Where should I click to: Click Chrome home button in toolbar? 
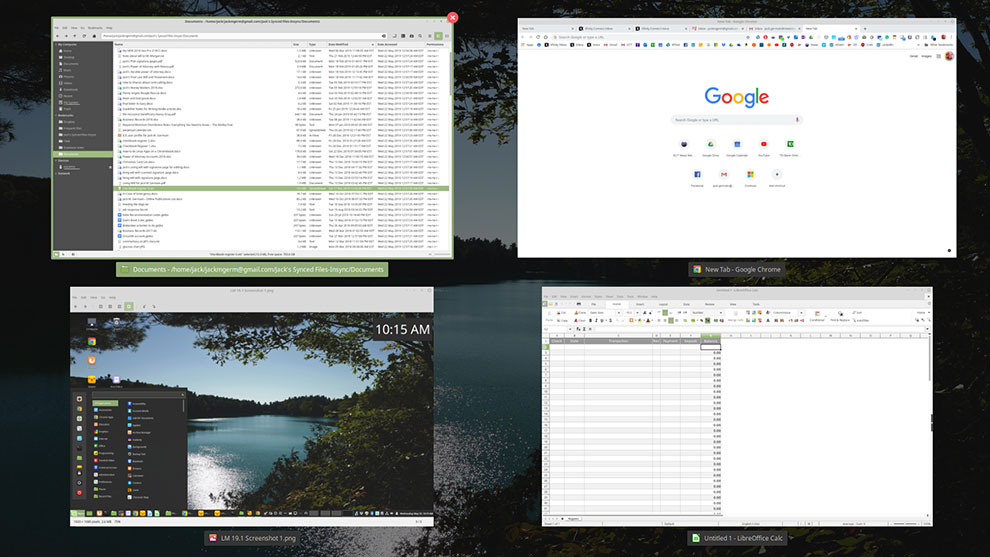pyautogui.click(x=546, y=37)
